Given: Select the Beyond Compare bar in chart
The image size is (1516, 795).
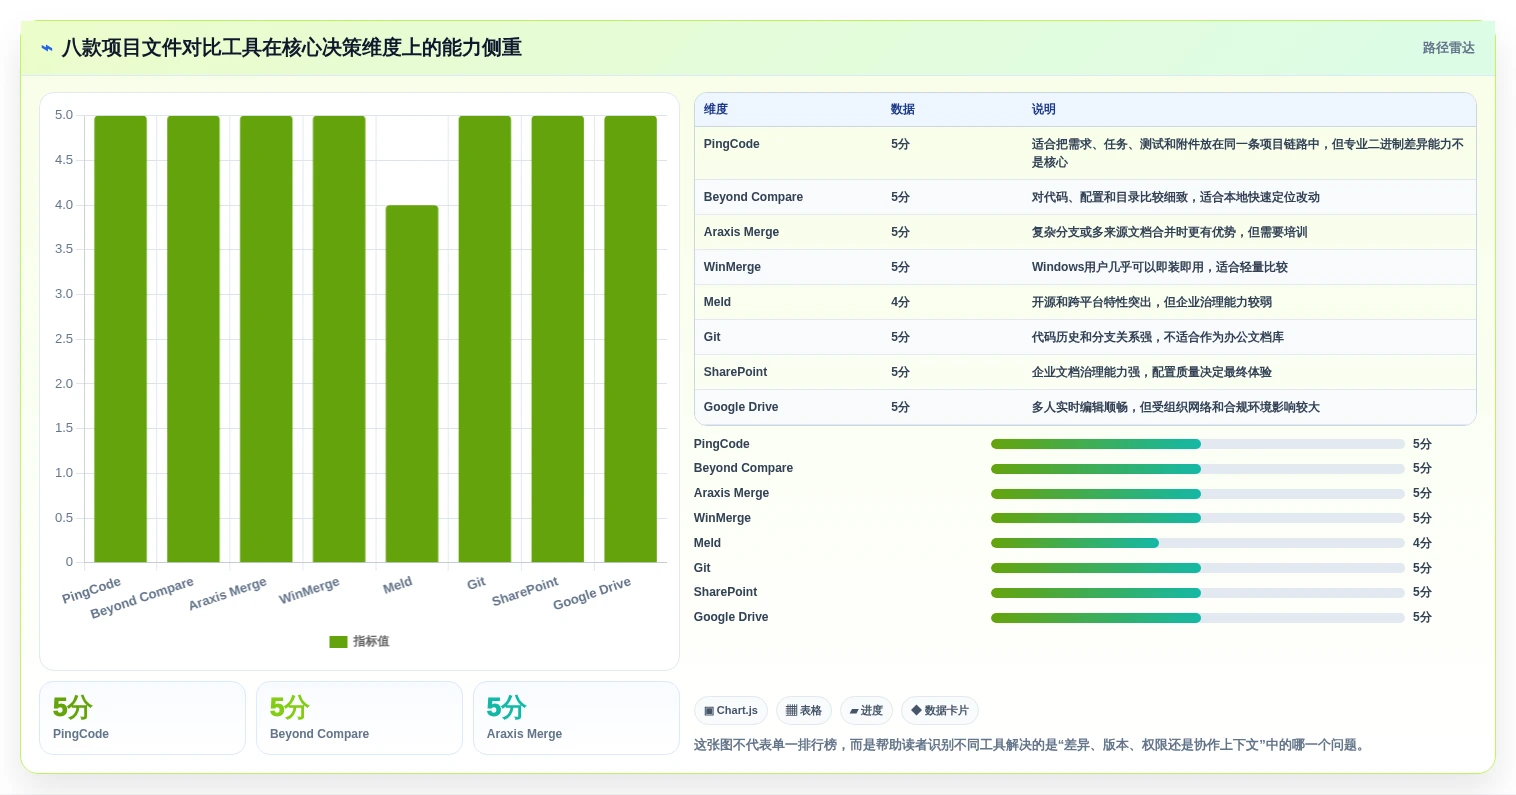Looking at the screenshot, I should (193, 339).
